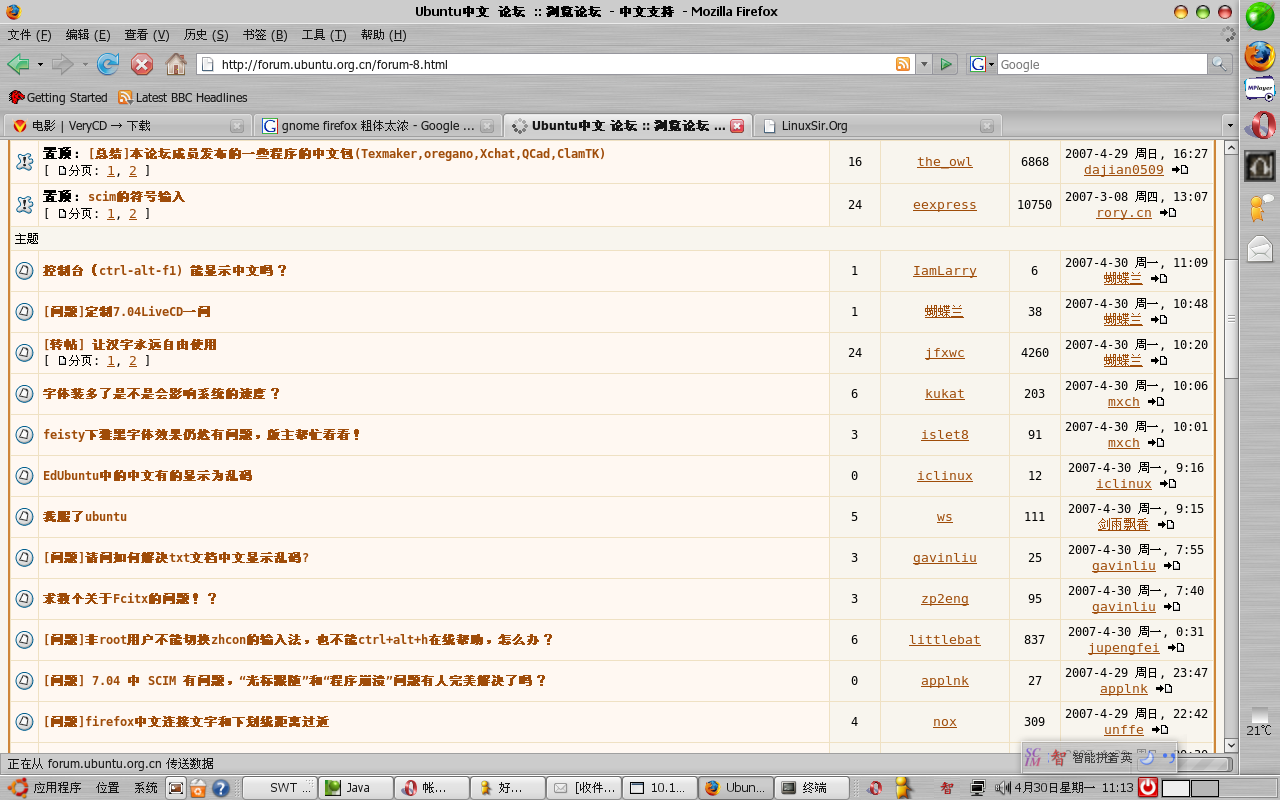Open the yellow figure messenger dock icon
Screen dimensions: 1280x800
coord(1260,207)
